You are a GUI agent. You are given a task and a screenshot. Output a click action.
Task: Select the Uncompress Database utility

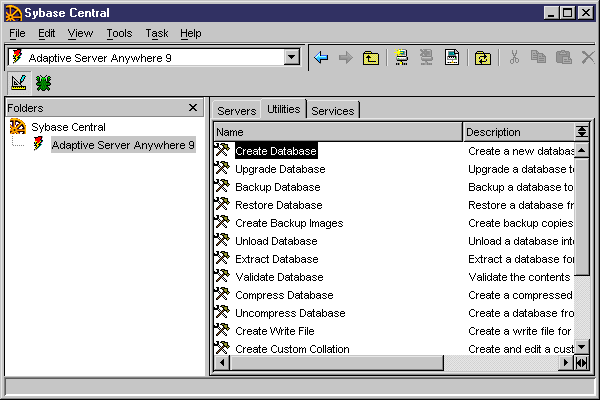pyautogui.click(x=290, y=313)
